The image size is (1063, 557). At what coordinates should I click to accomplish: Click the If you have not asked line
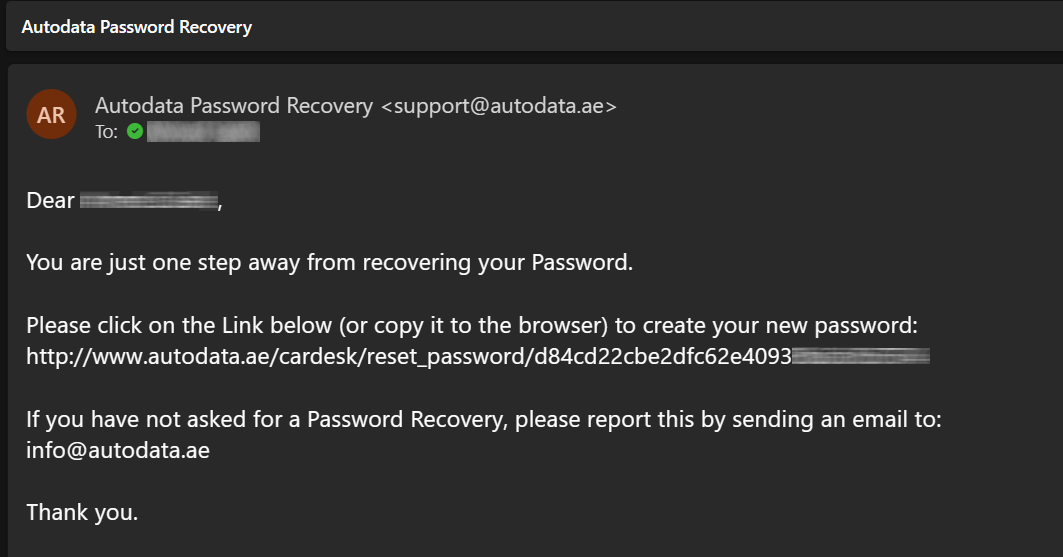point(484,420)
